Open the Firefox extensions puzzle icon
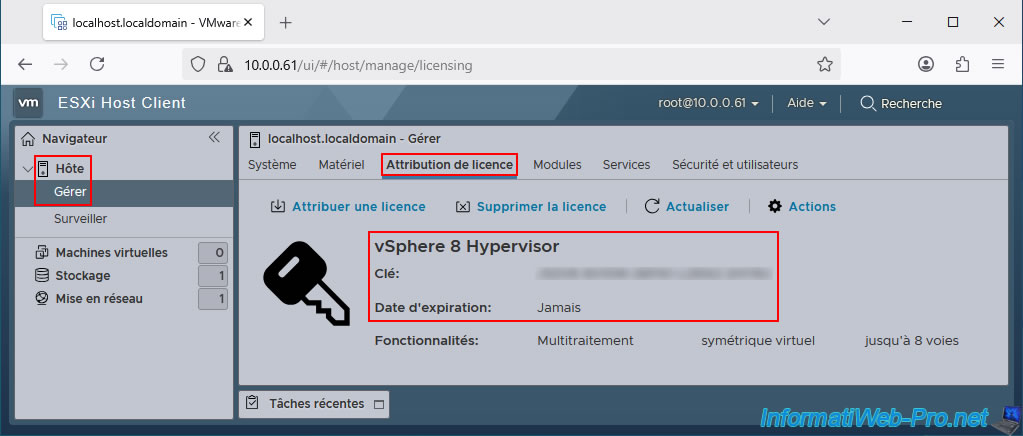Screen dimensions: 1023x436 tap(962, 64)
